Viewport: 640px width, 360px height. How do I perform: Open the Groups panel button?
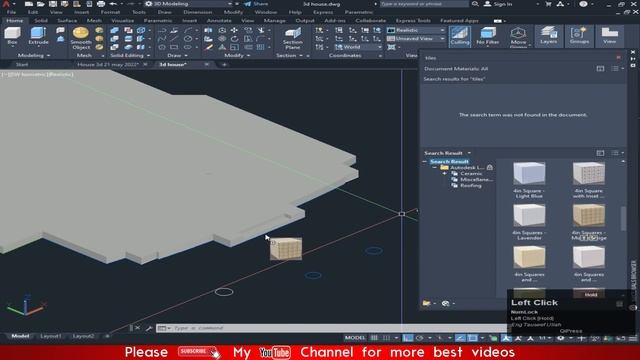(579, 36)
